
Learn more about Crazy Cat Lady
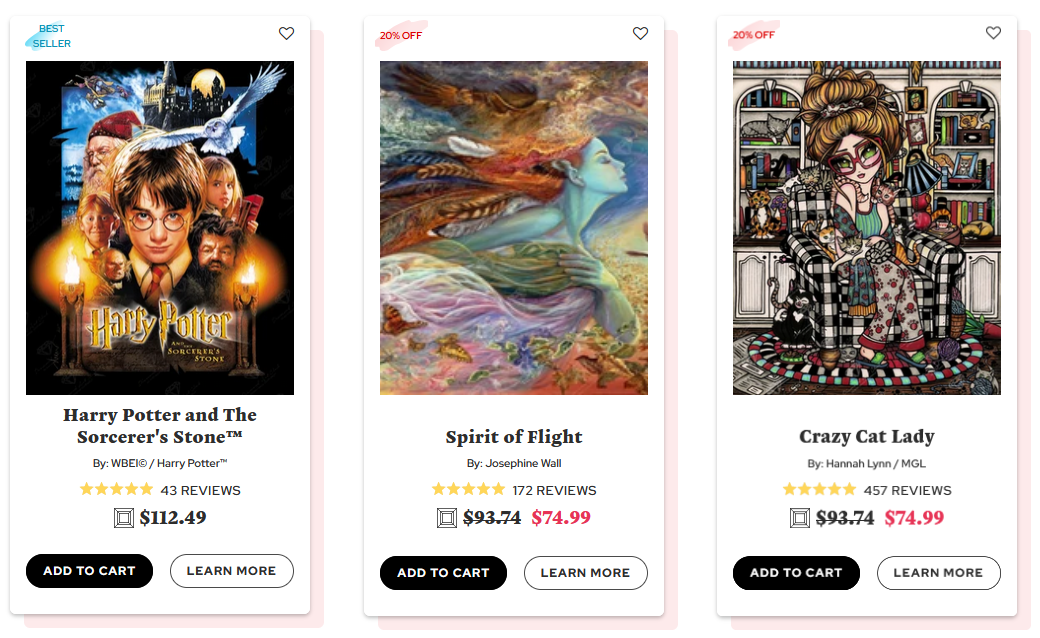coord(939,573)
